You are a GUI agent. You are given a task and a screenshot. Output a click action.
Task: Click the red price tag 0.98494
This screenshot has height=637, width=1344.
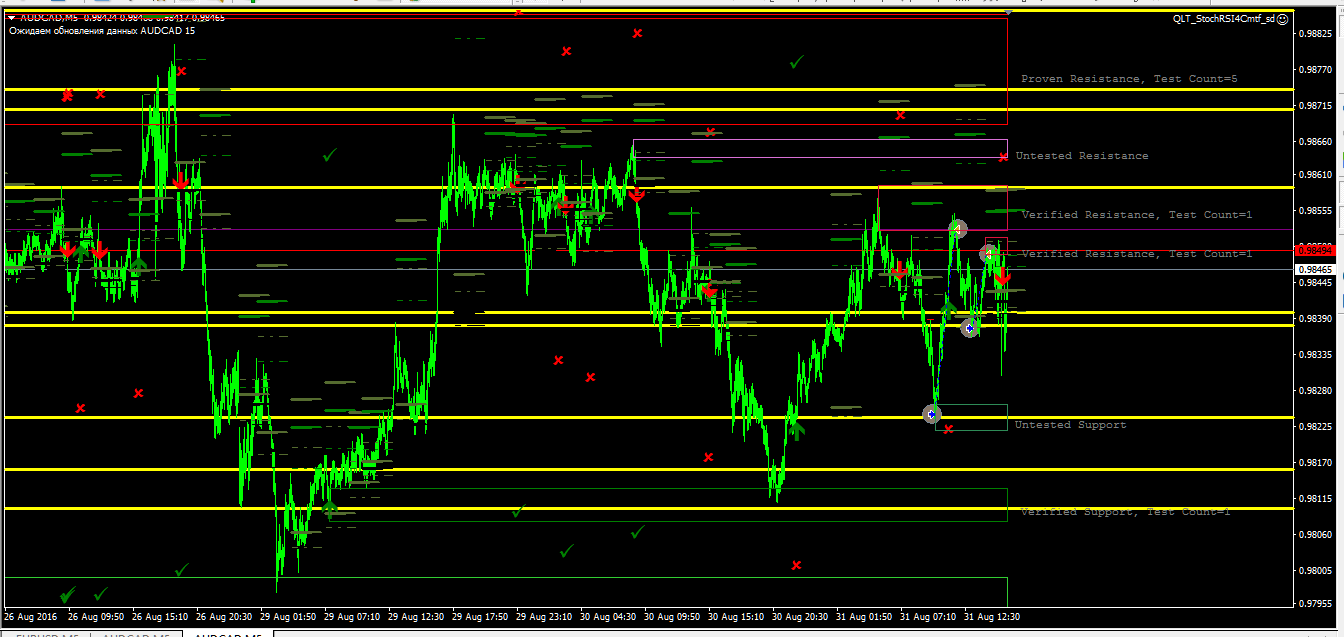pos(1314,249)
